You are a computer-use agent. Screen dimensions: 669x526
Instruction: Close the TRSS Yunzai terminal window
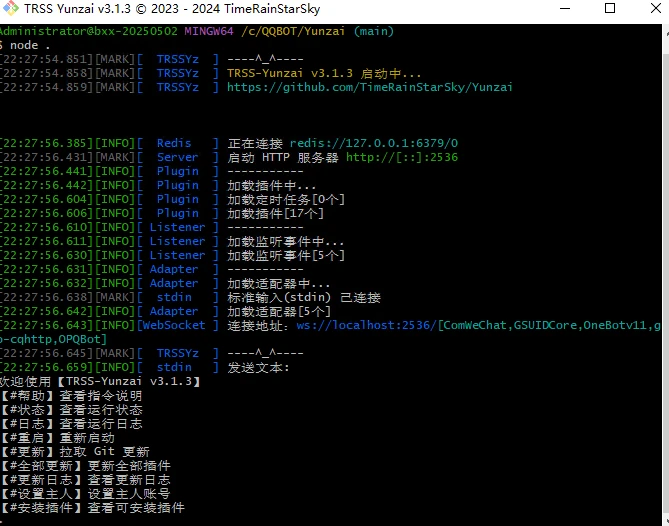tap(656, 8)
